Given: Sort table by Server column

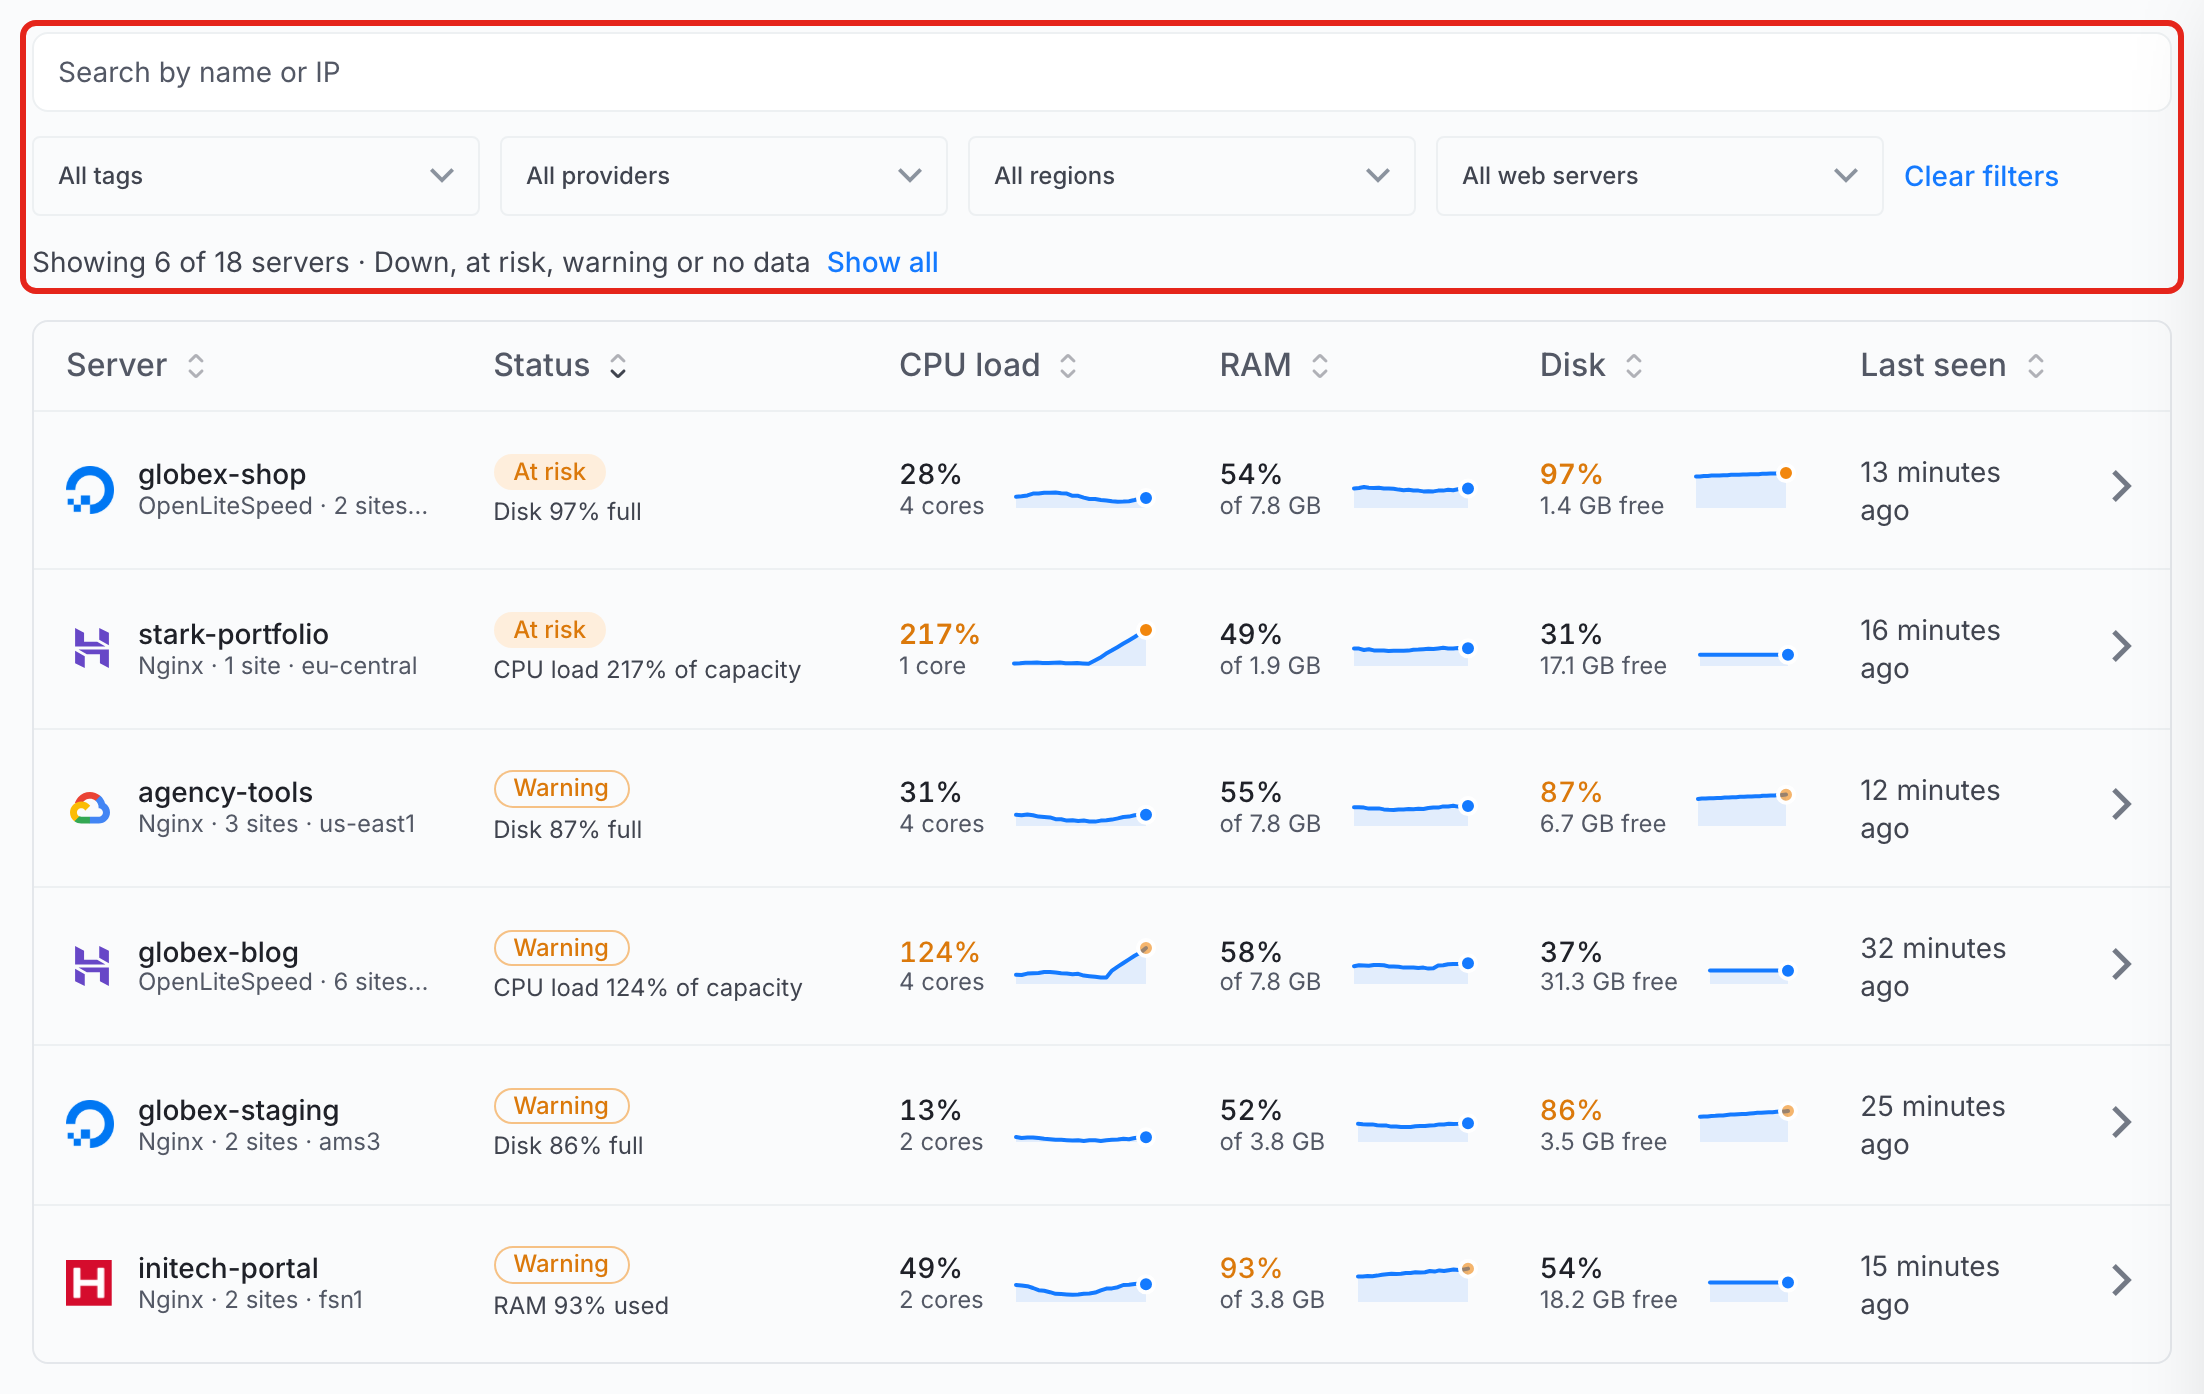Looking at the screenshot, I should (136, 365).
